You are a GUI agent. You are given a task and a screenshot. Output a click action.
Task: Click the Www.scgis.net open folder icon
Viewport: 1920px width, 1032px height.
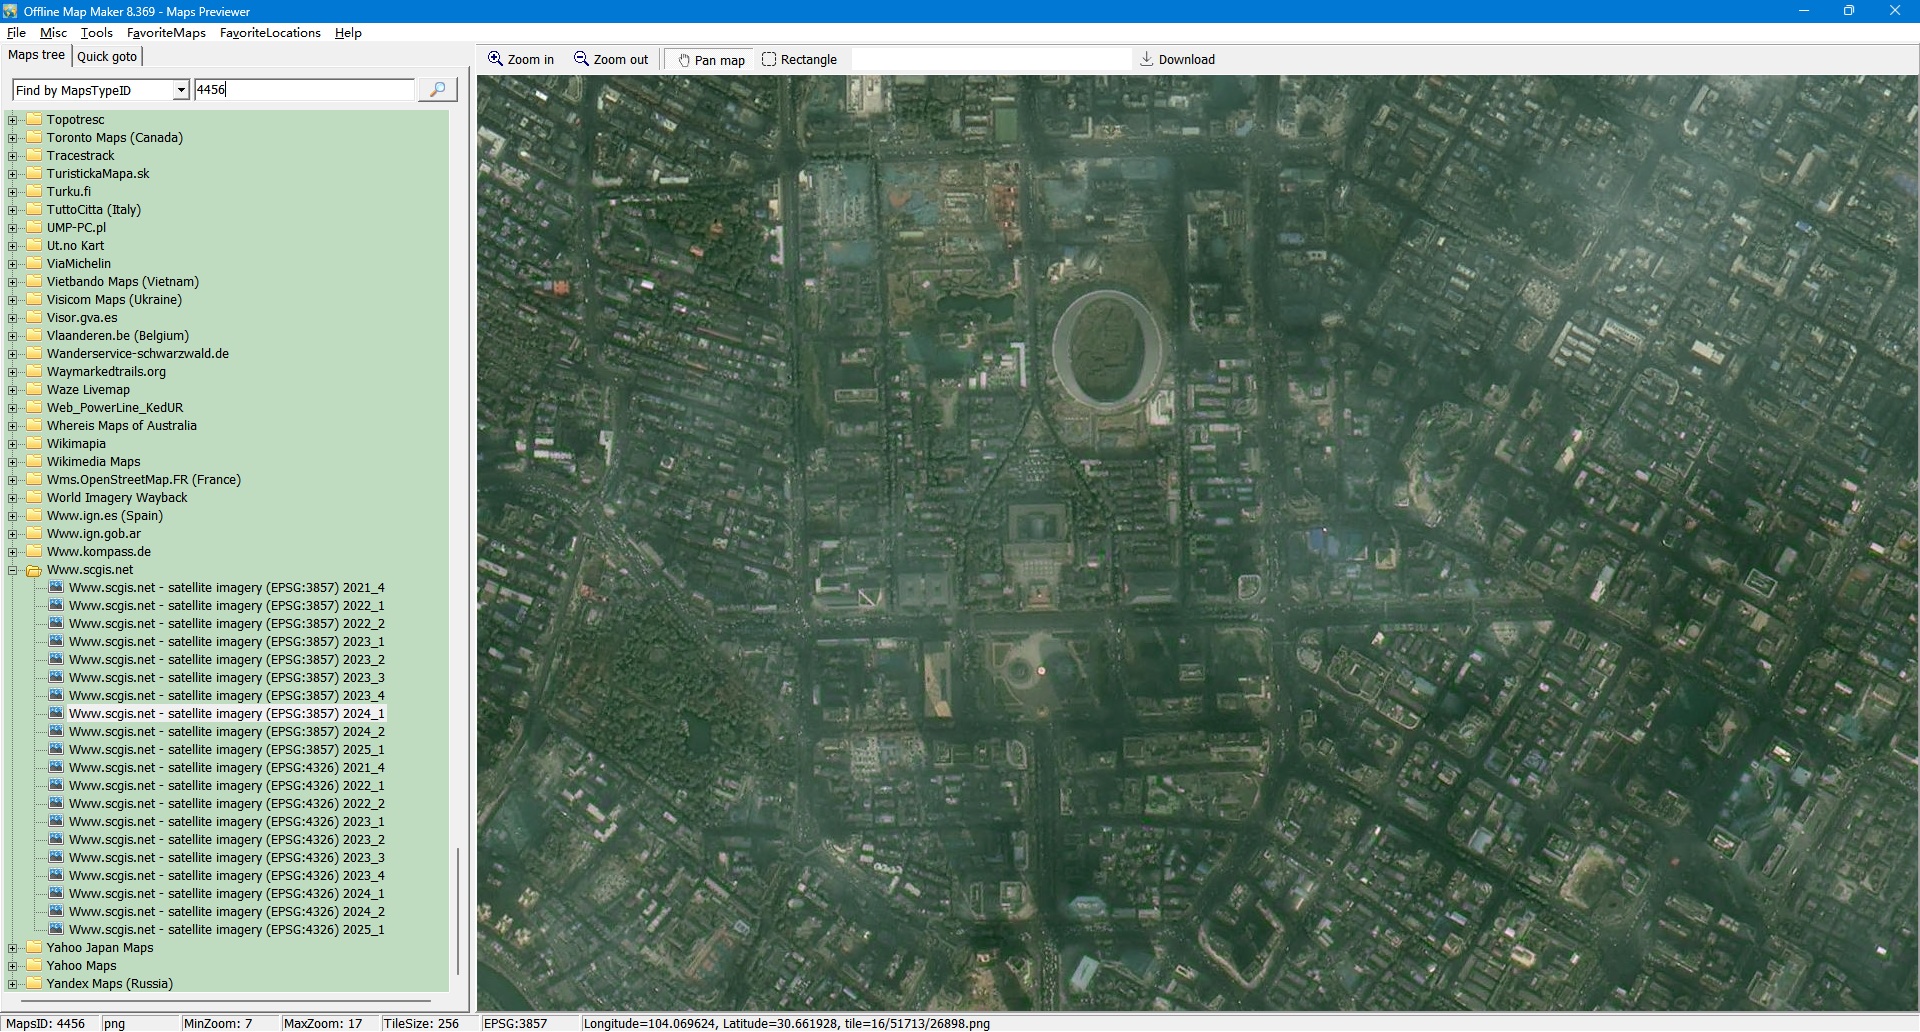click(34, 570)
